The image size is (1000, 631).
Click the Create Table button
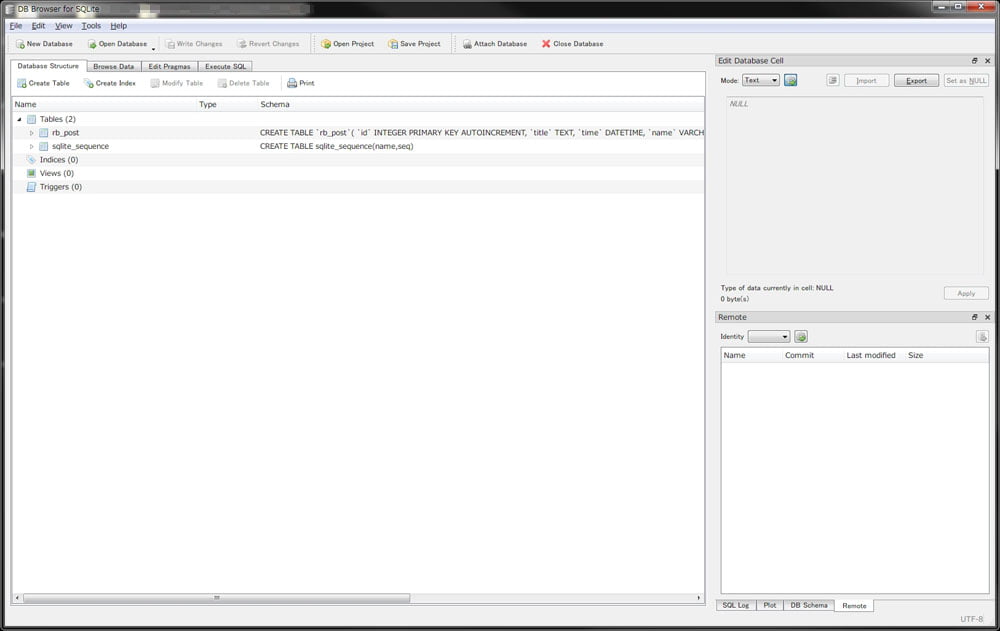43,83
